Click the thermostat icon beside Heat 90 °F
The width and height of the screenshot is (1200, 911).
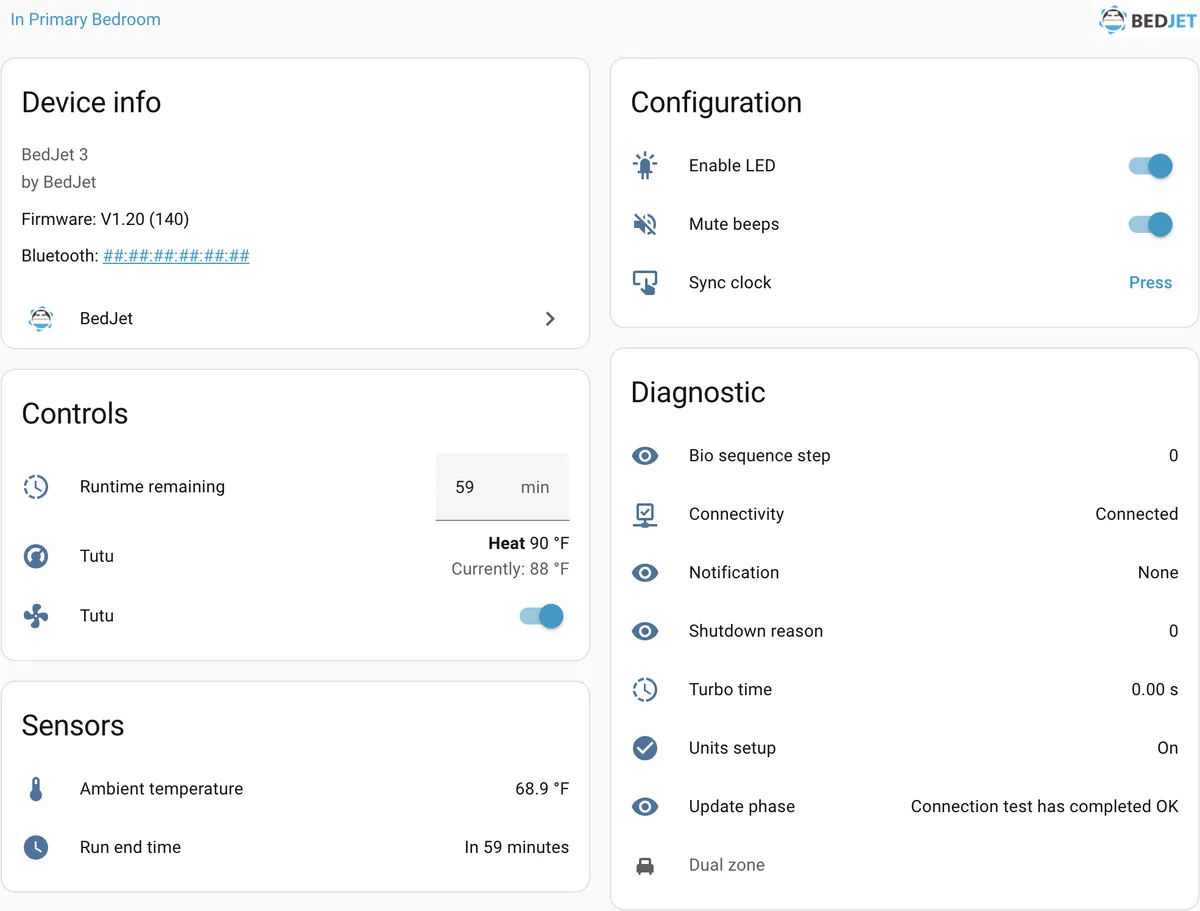(x=36, y=556)
